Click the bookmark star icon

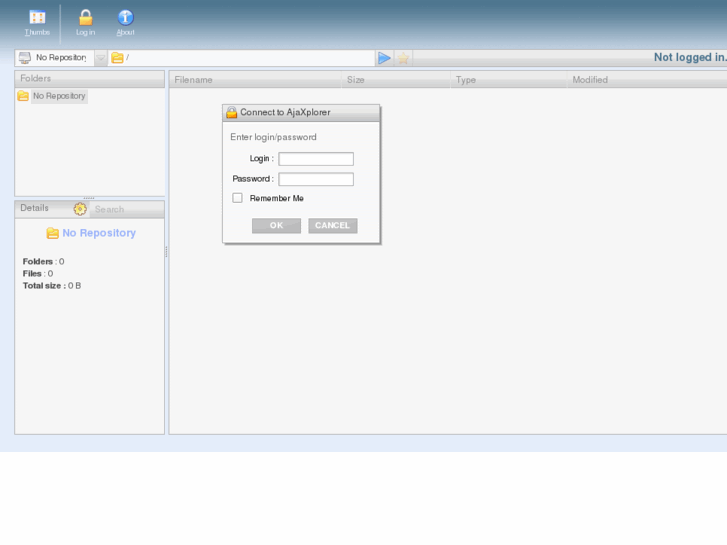coord(403,58)
